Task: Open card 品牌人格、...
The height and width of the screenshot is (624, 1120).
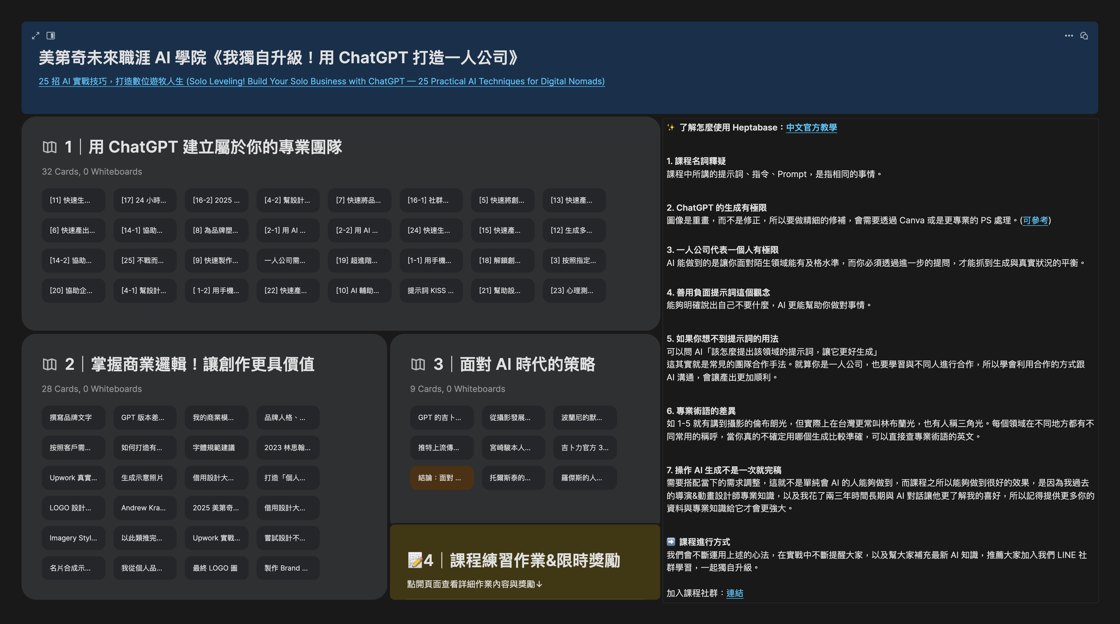Action: (288, 418)
